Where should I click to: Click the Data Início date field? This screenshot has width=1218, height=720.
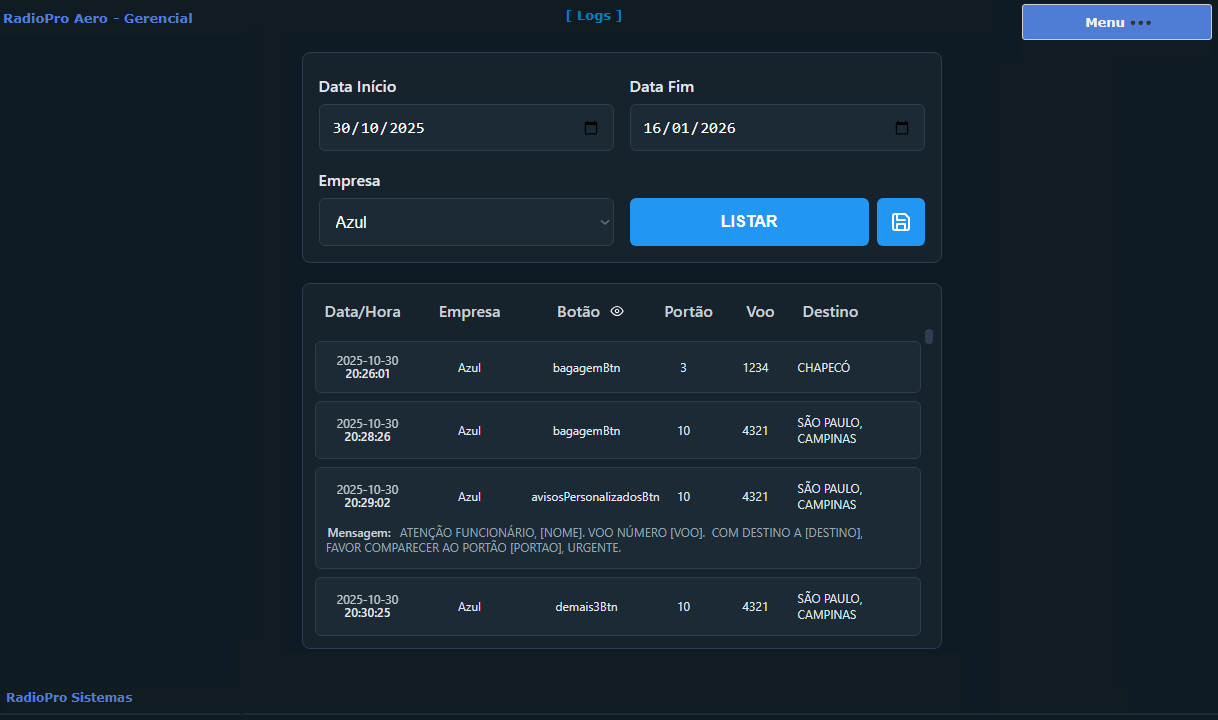pyautogui.click(x=450, y=128)
